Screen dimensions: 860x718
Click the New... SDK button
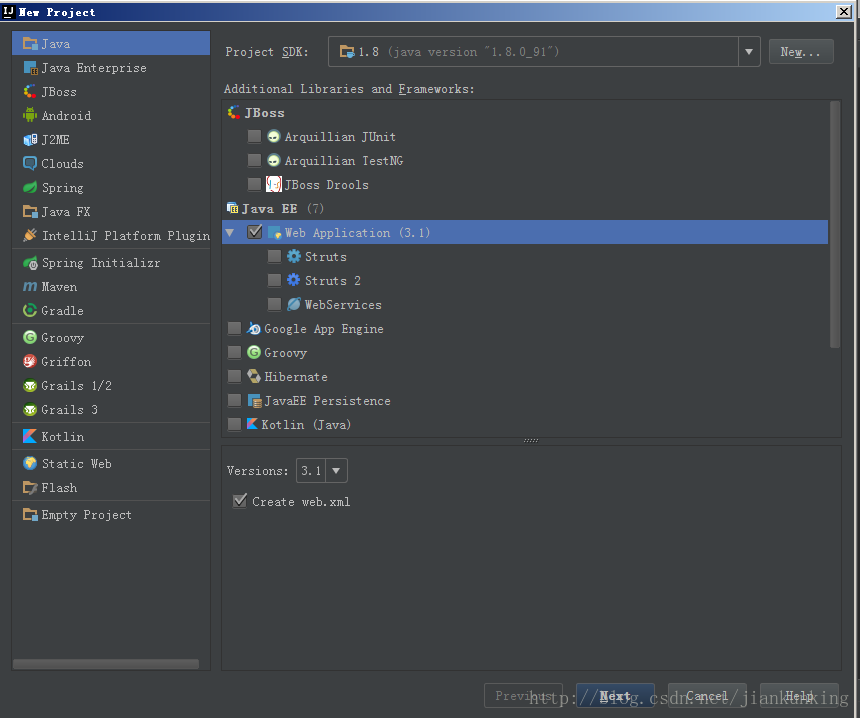pyautogui.click(x=801, y=52)
